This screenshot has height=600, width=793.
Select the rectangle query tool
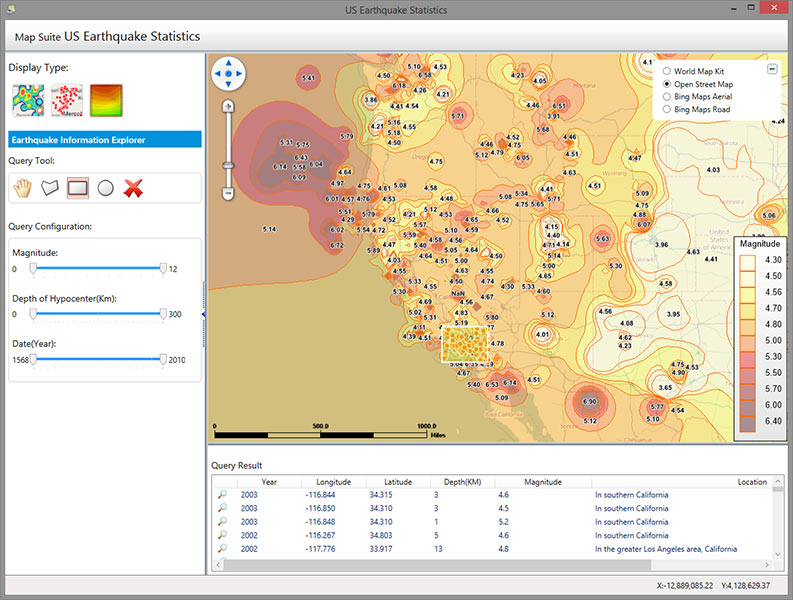pos(78,188)
